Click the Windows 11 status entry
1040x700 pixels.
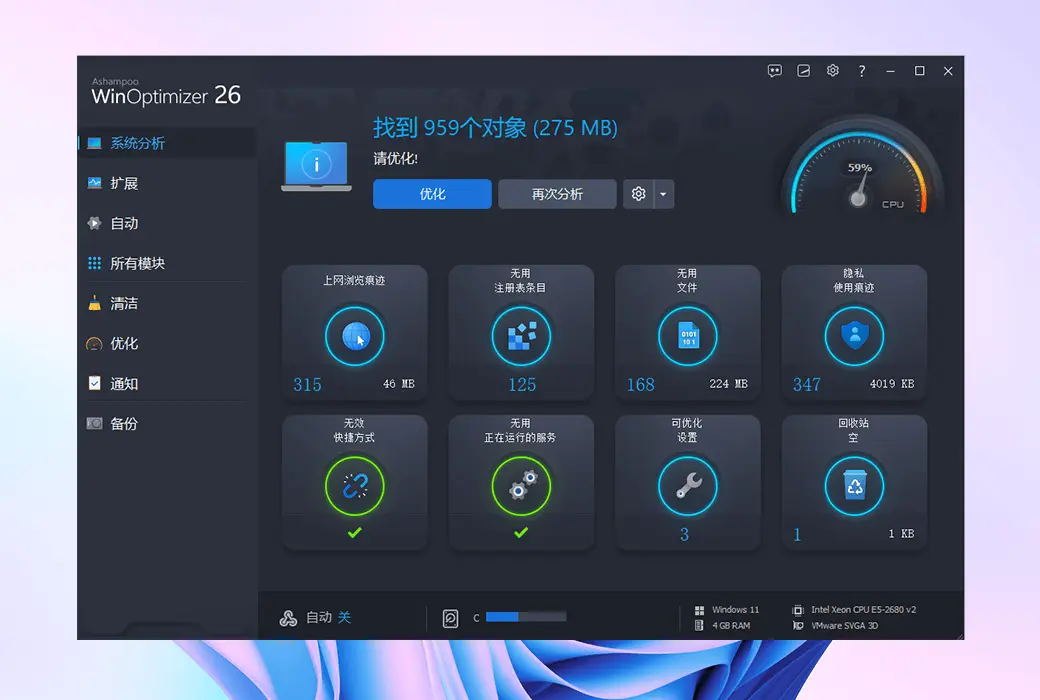click(727, 610)
